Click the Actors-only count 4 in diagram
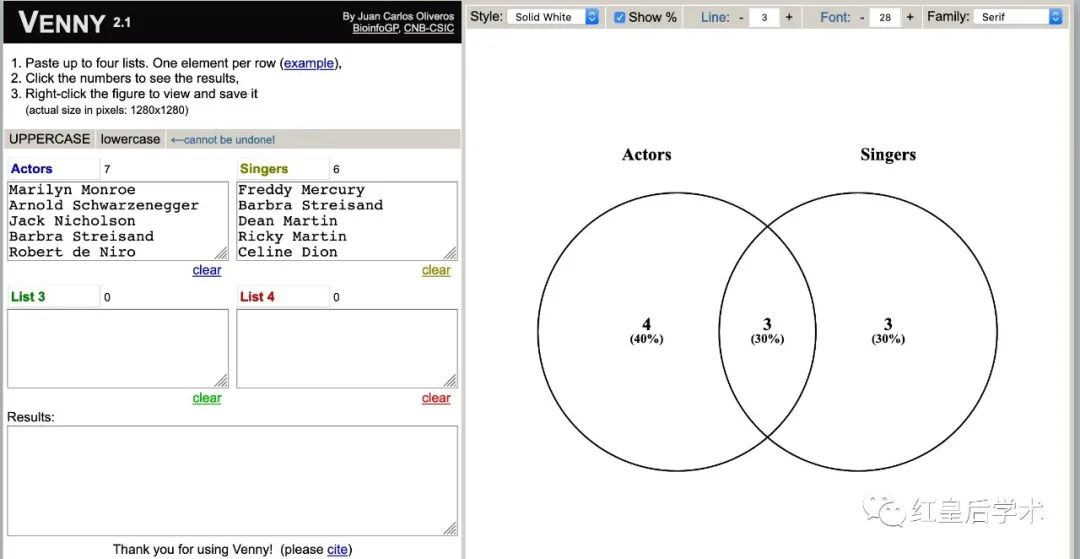The height and width of the screenshot is (559, 1080). point(646,324)
